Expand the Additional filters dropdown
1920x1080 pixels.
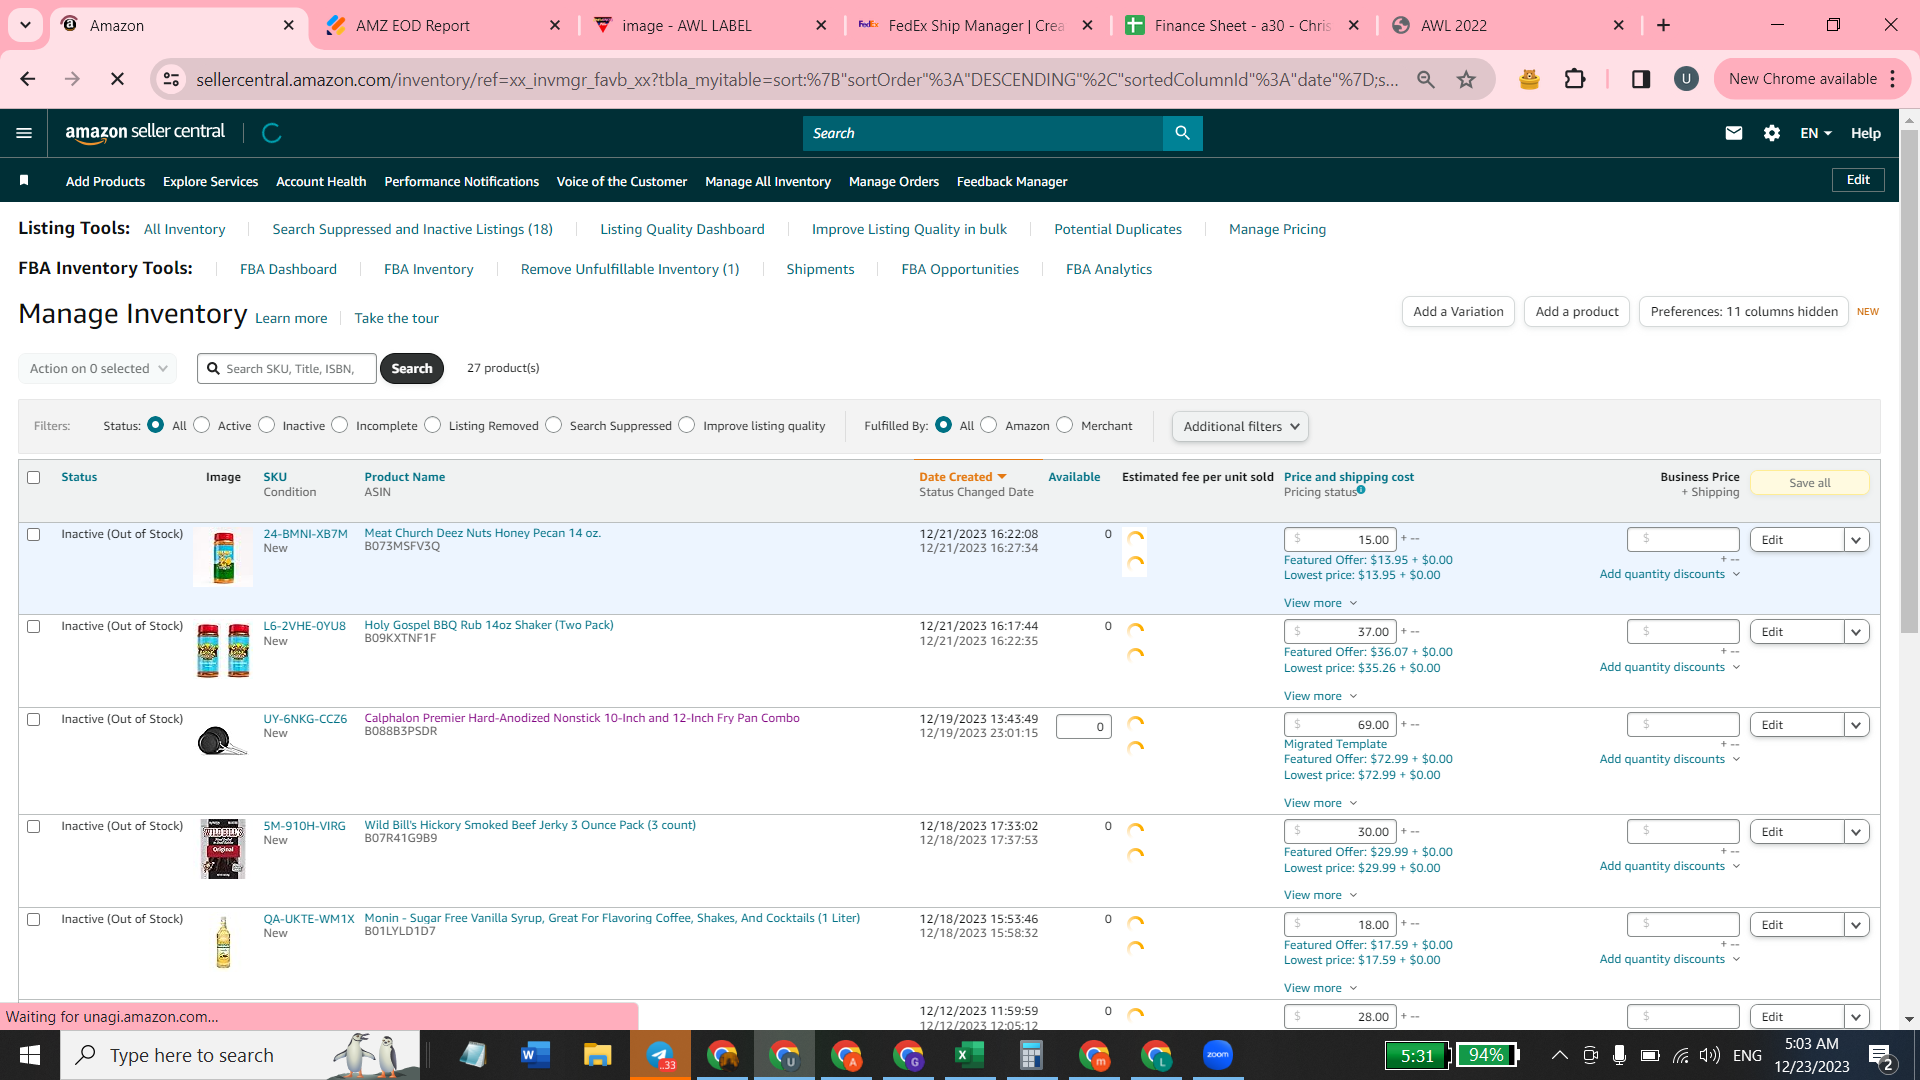pyautogui.click(x=1240, y=426)
